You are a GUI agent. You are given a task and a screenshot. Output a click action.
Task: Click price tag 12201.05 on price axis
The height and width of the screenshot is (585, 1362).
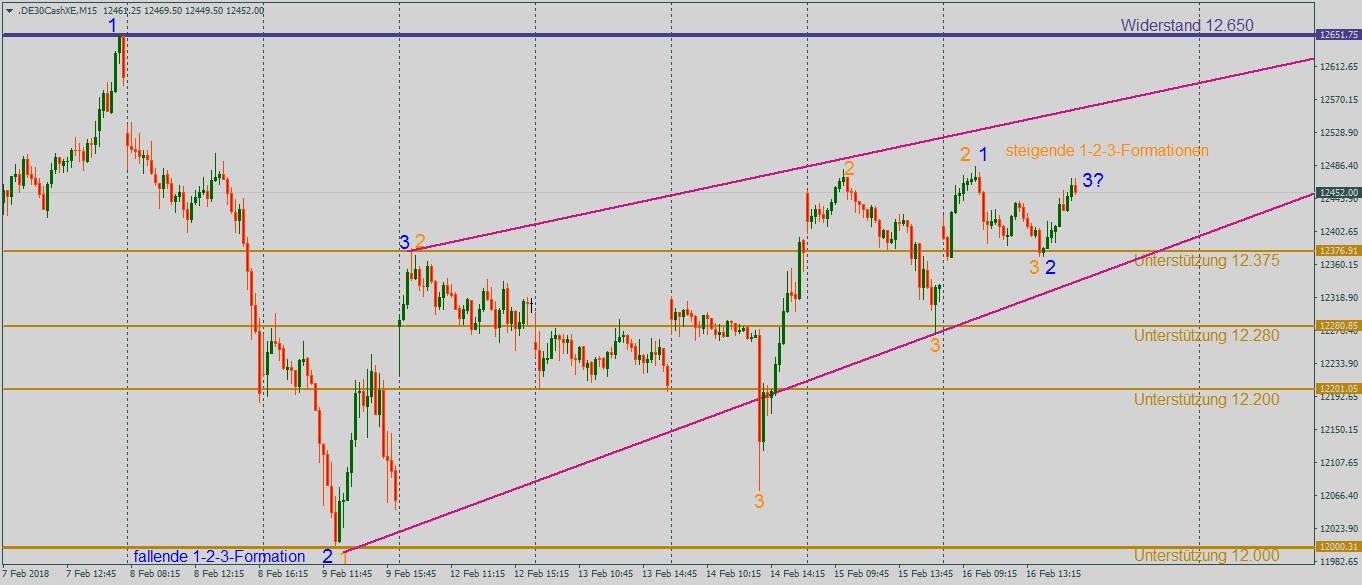coord(1339,388)
